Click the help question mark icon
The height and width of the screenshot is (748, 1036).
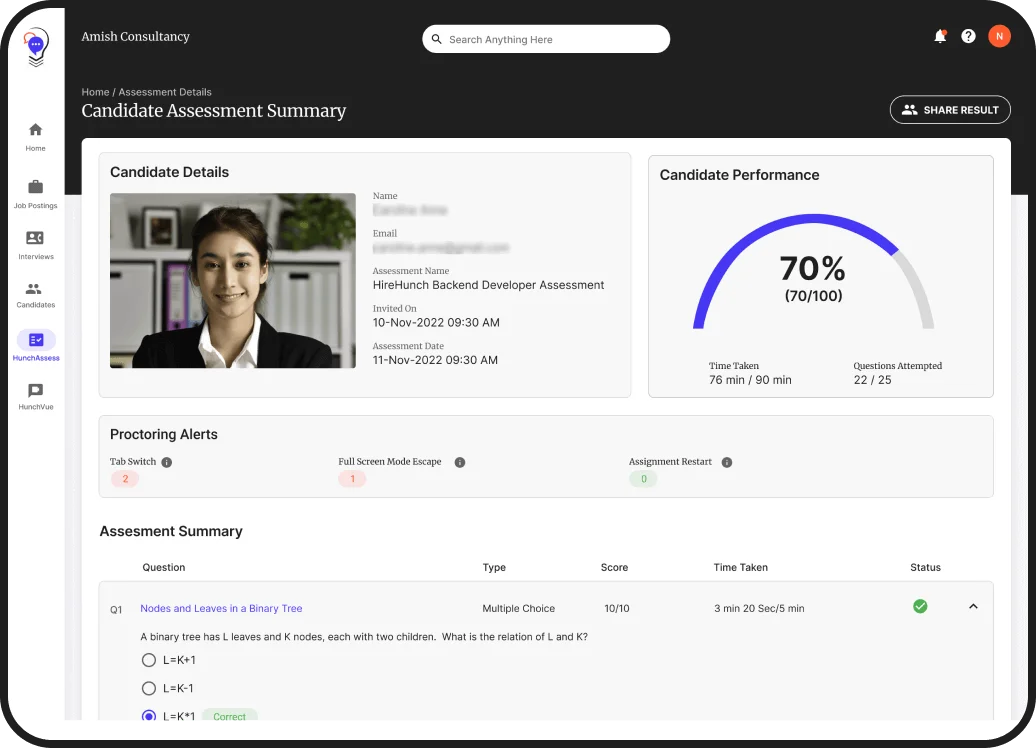[968, 36]
